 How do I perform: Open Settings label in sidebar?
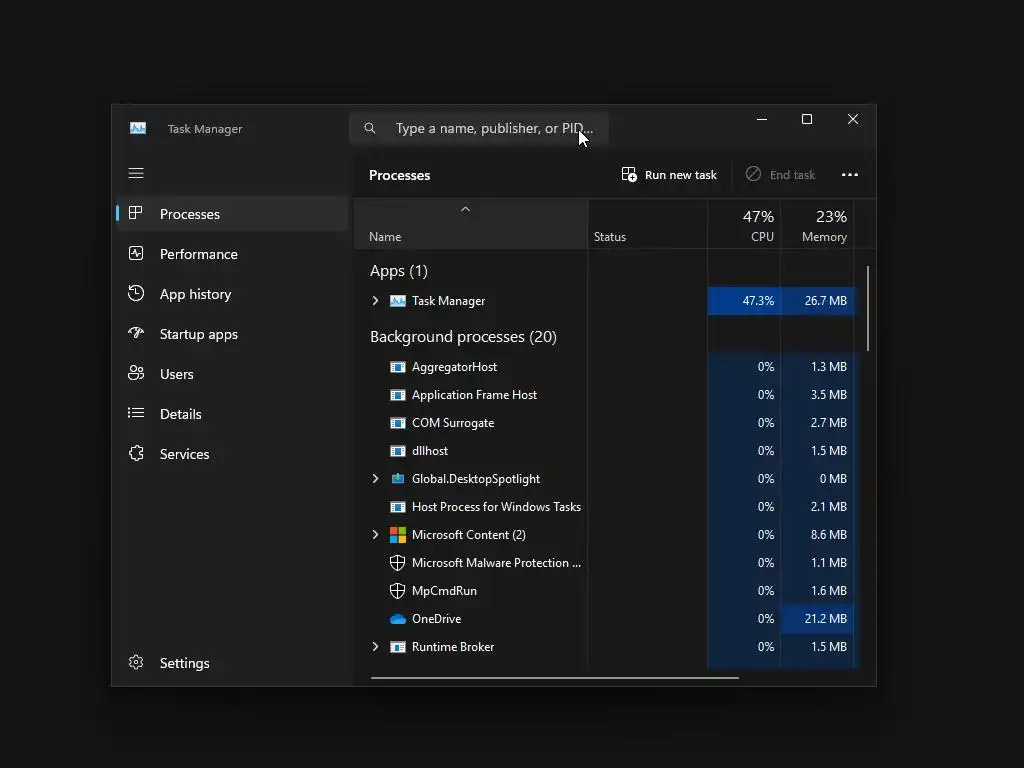point(184,663)
